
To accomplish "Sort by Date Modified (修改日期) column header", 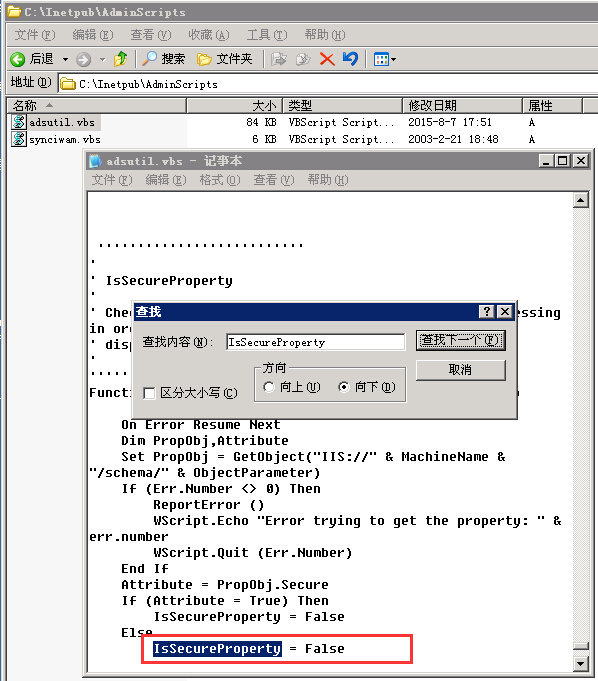I will [x=462, y=106].
